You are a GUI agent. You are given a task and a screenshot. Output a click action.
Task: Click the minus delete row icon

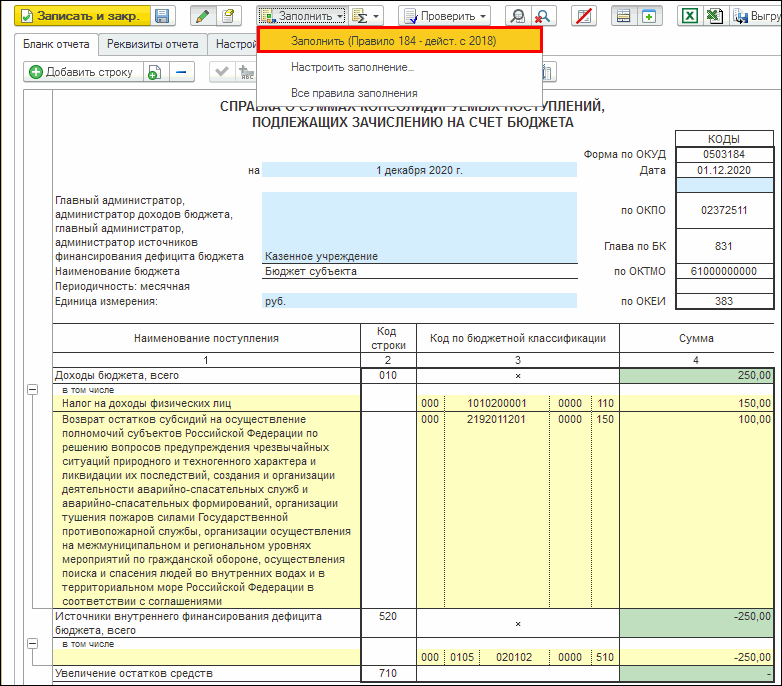coord(181,72)
